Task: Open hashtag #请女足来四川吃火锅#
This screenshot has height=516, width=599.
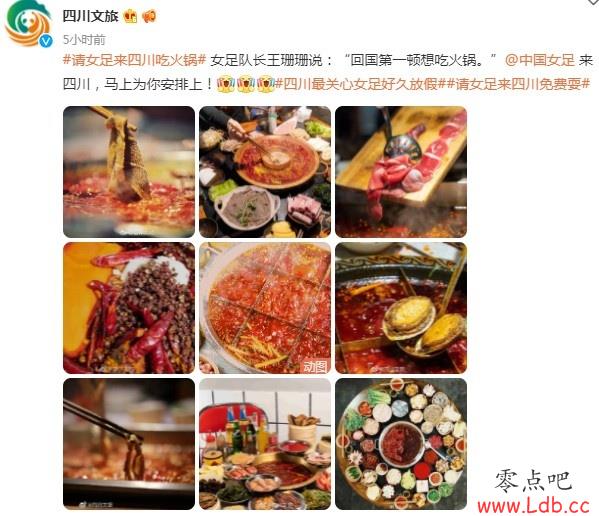Action: pos(134,60)
